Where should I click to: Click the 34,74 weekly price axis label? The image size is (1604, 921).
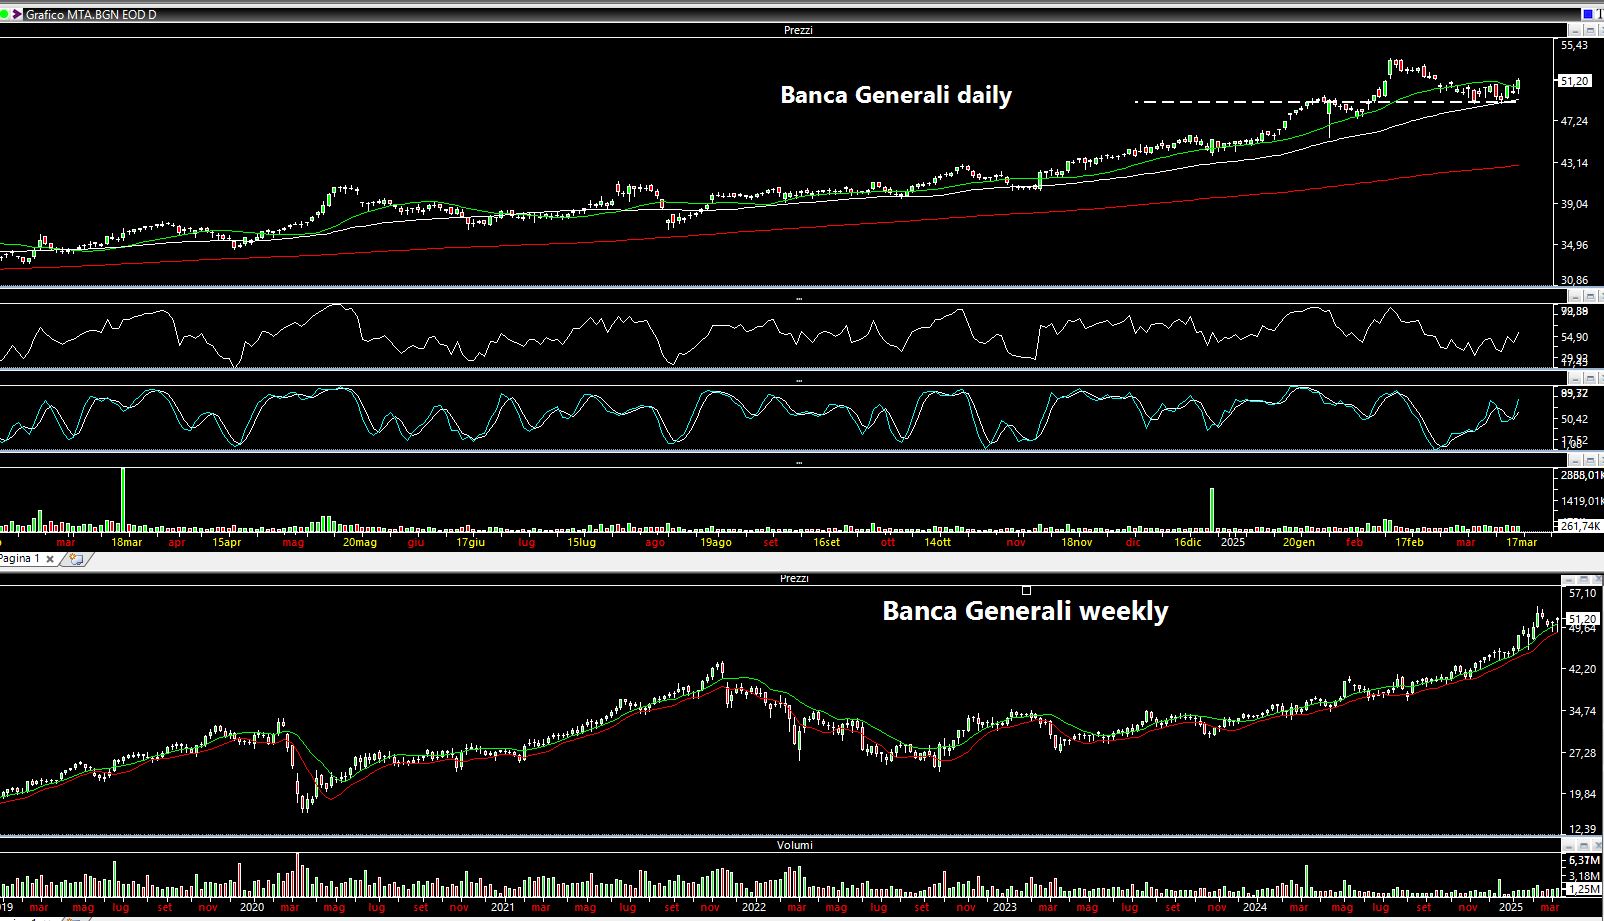1583,711
